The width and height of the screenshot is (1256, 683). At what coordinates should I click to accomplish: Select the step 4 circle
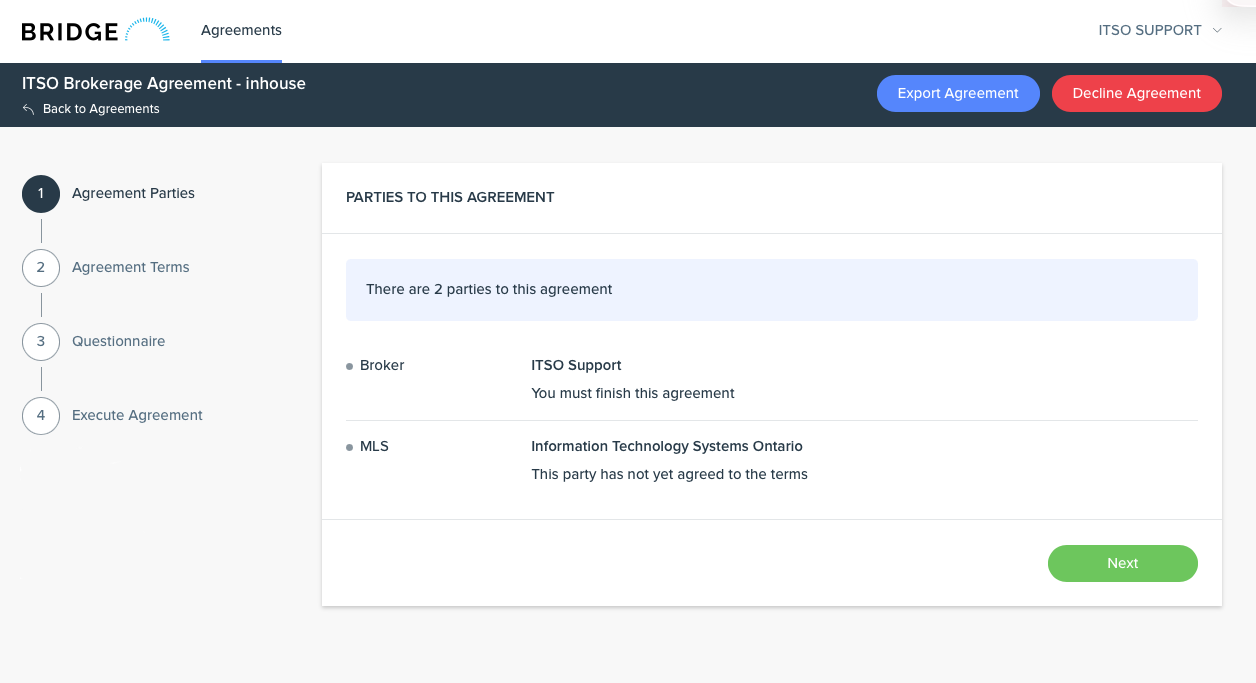(x=41, y=416)
